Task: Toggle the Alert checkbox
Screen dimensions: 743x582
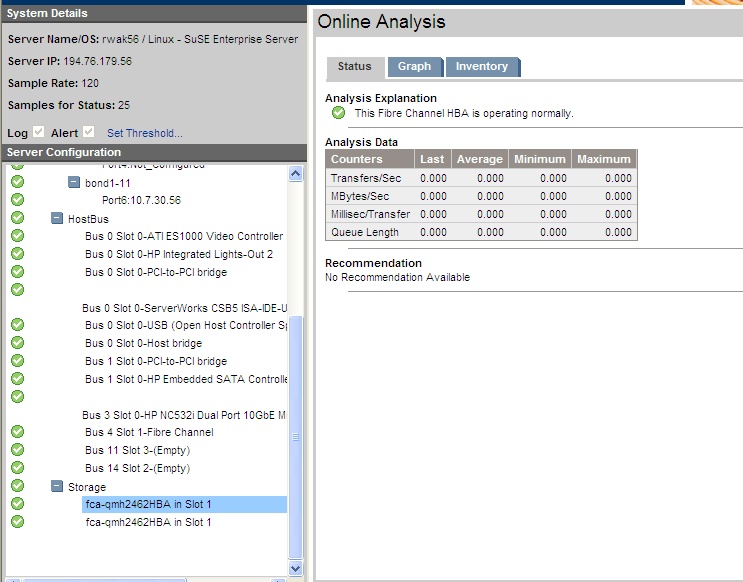Action: (x=89, y=132)
